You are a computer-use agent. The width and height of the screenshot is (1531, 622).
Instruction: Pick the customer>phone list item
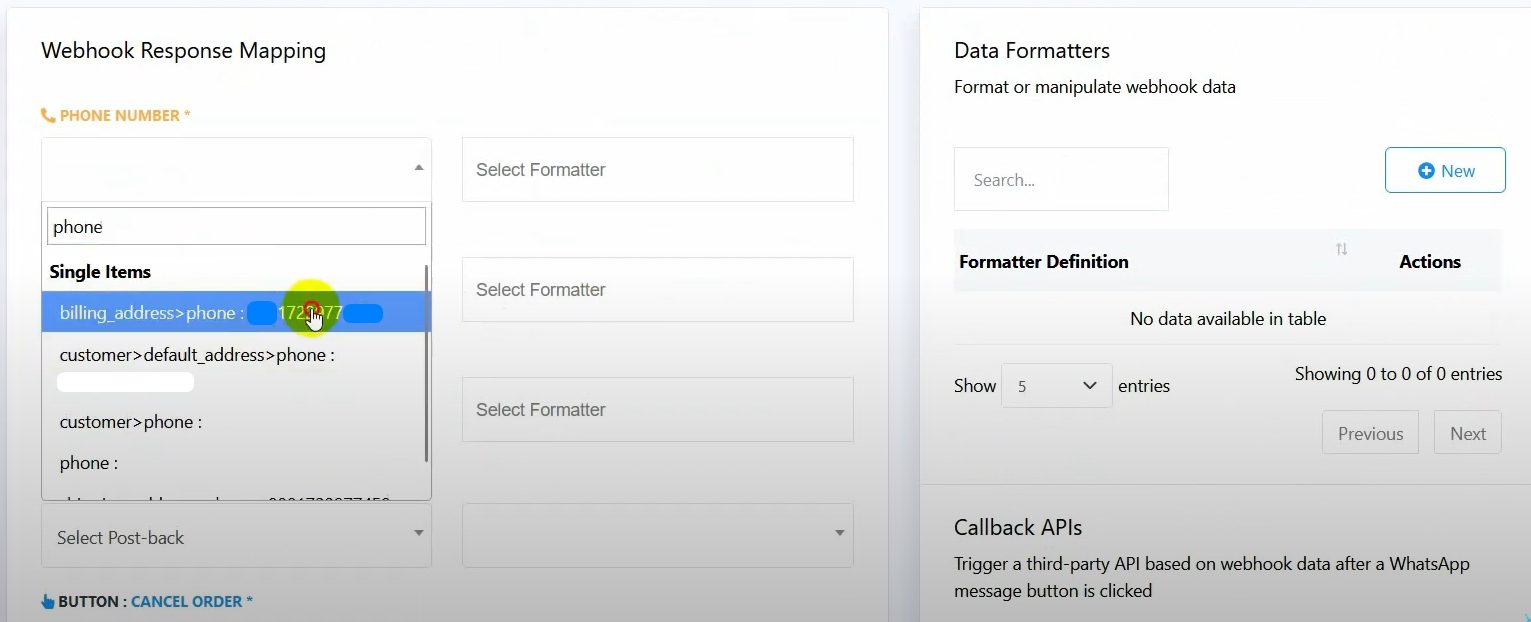click(131, 422)
